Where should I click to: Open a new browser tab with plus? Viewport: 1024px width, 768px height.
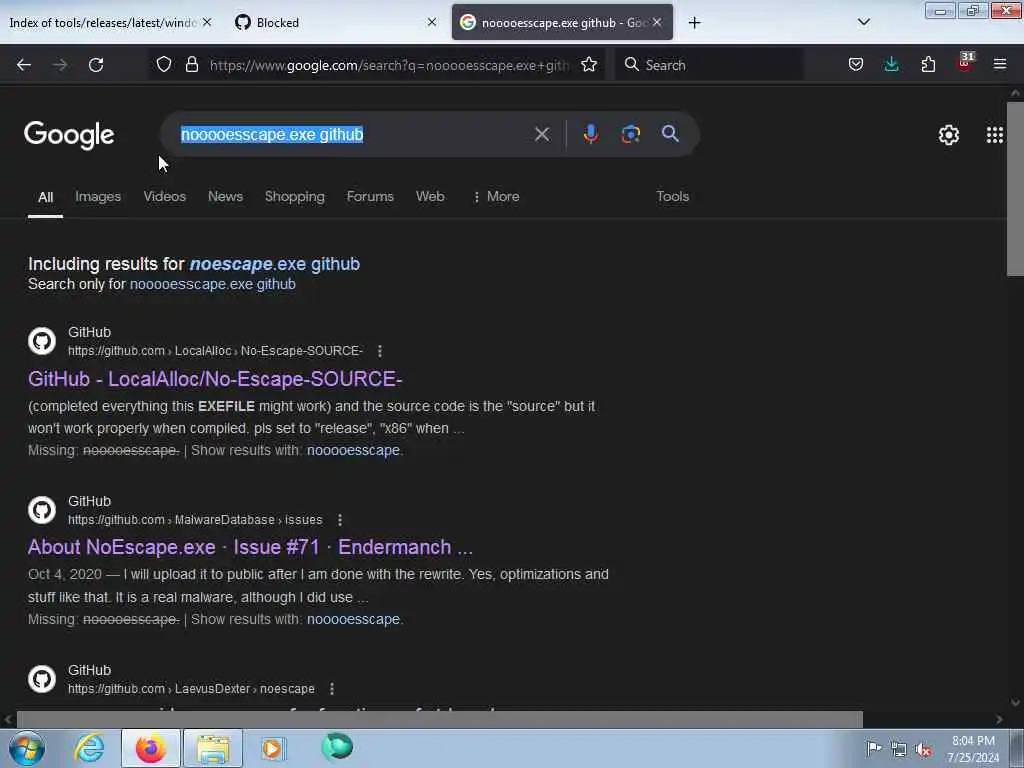(694, 23)
